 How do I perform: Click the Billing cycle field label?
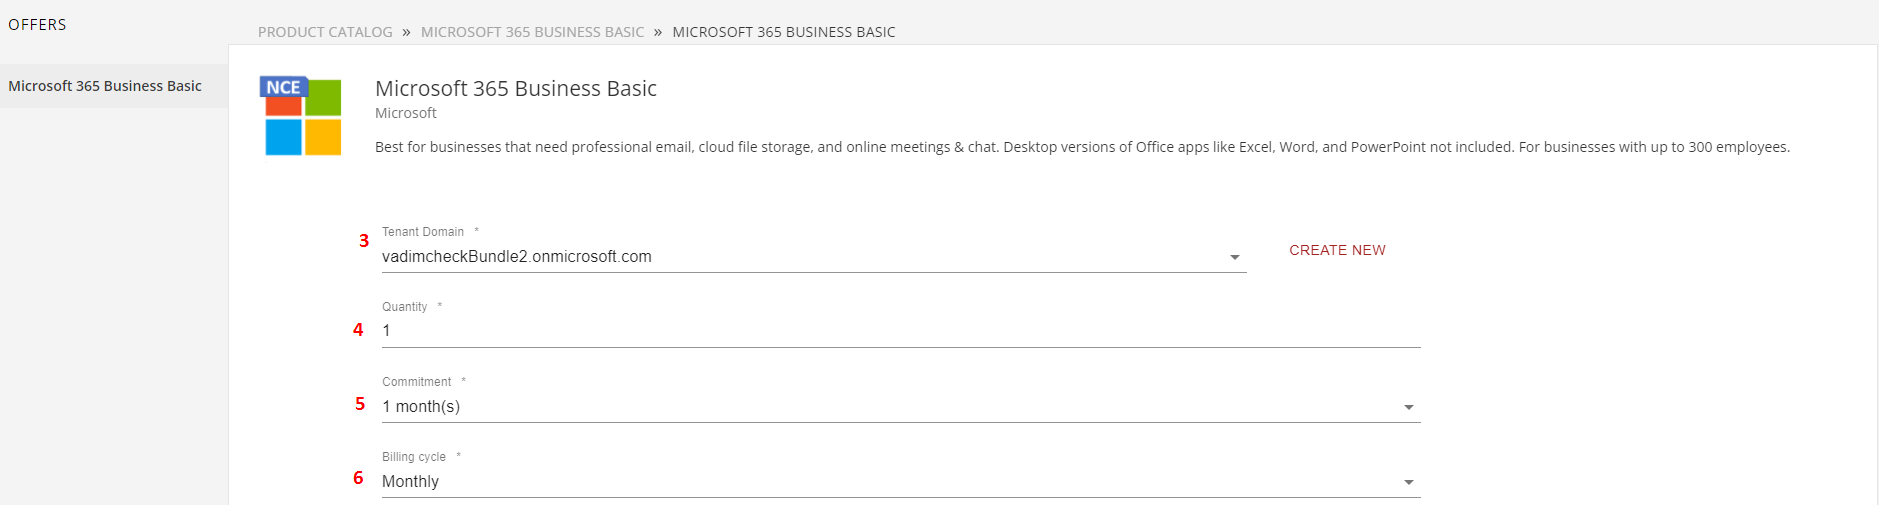point(414,457)
